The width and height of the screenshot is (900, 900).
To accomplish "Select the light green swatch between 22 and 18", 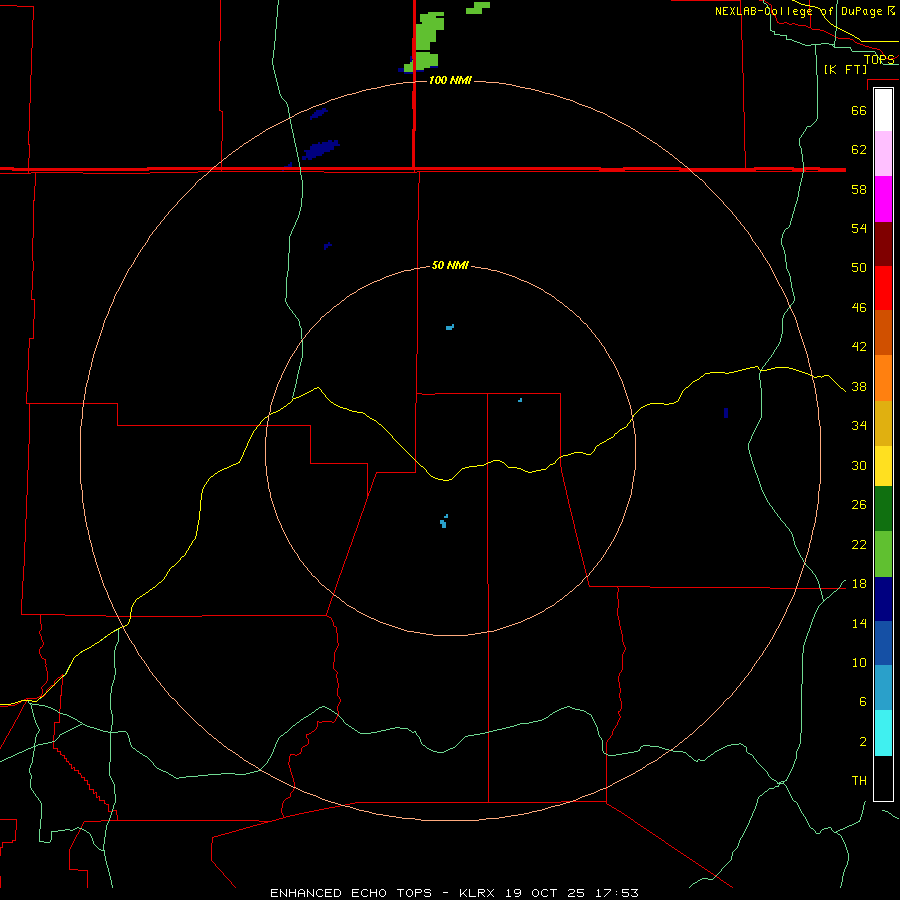I will (883, 554).
